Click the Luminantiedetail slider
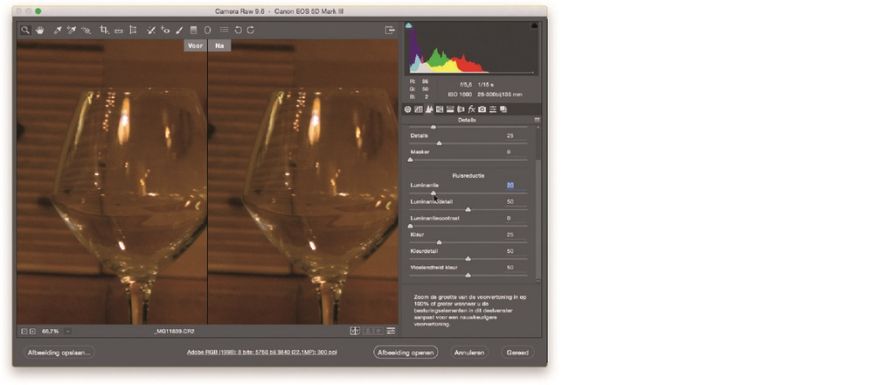The width and height of the screenshot is (874, 385). (x=468, y=209)
